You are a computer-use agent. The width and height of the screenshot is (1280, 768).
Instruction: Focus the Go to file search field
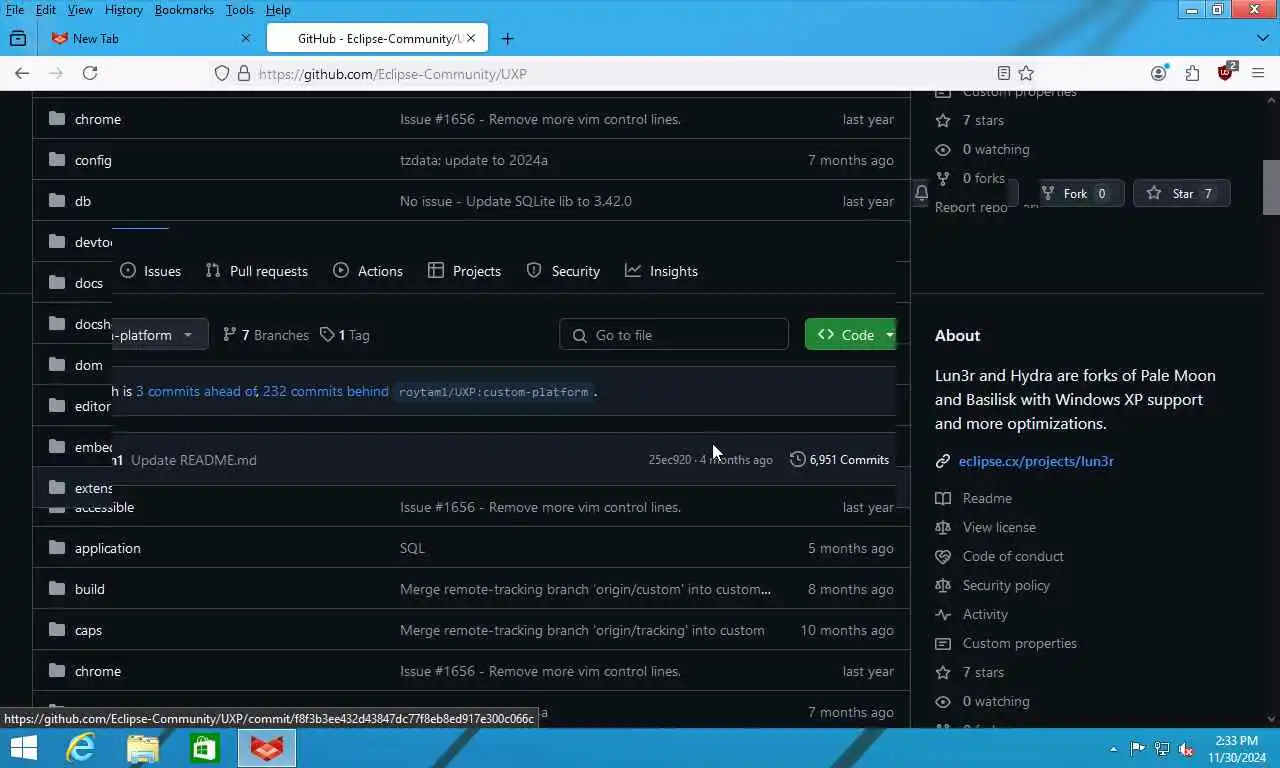(674, 335)
